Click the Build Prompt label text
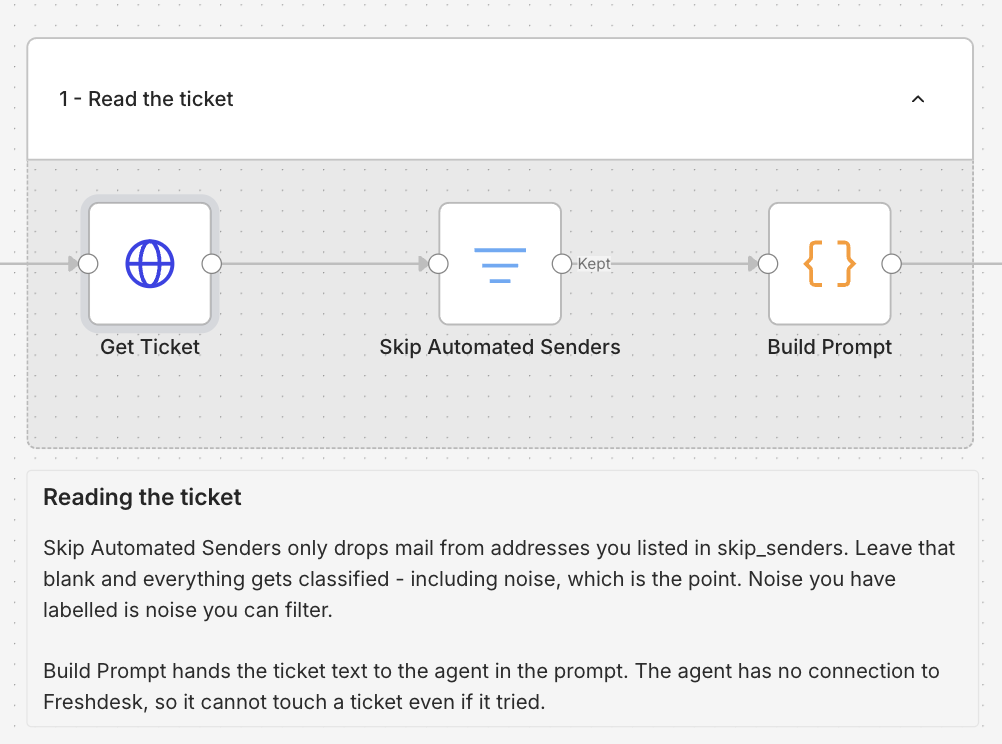 tap(829, 346)
